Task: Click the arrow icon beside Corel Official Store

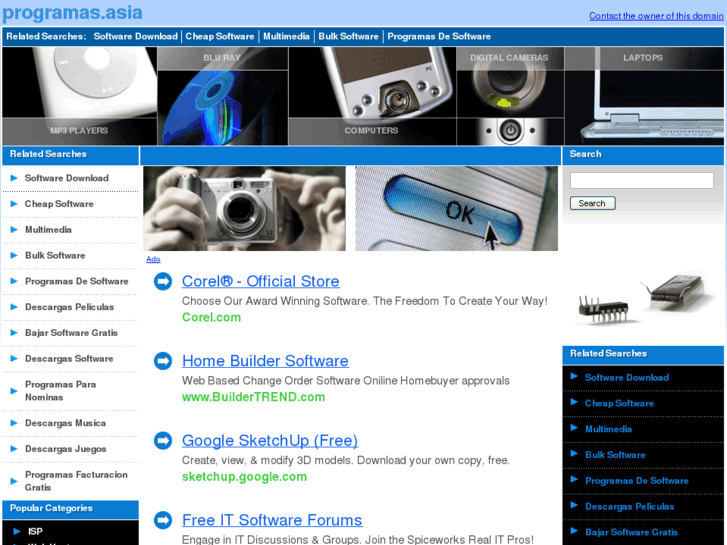Action: click(x=163, y=281)
